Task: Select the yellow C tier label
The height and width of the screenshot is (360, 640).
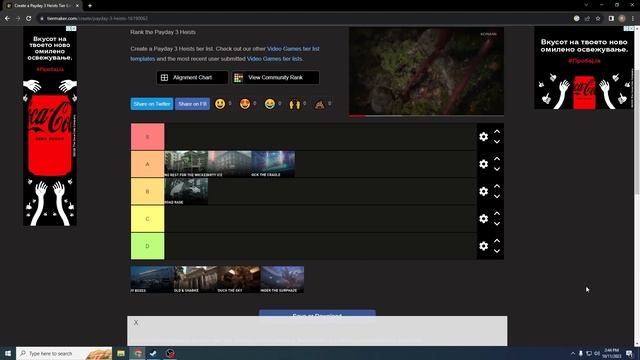Action: click(147, 219)
